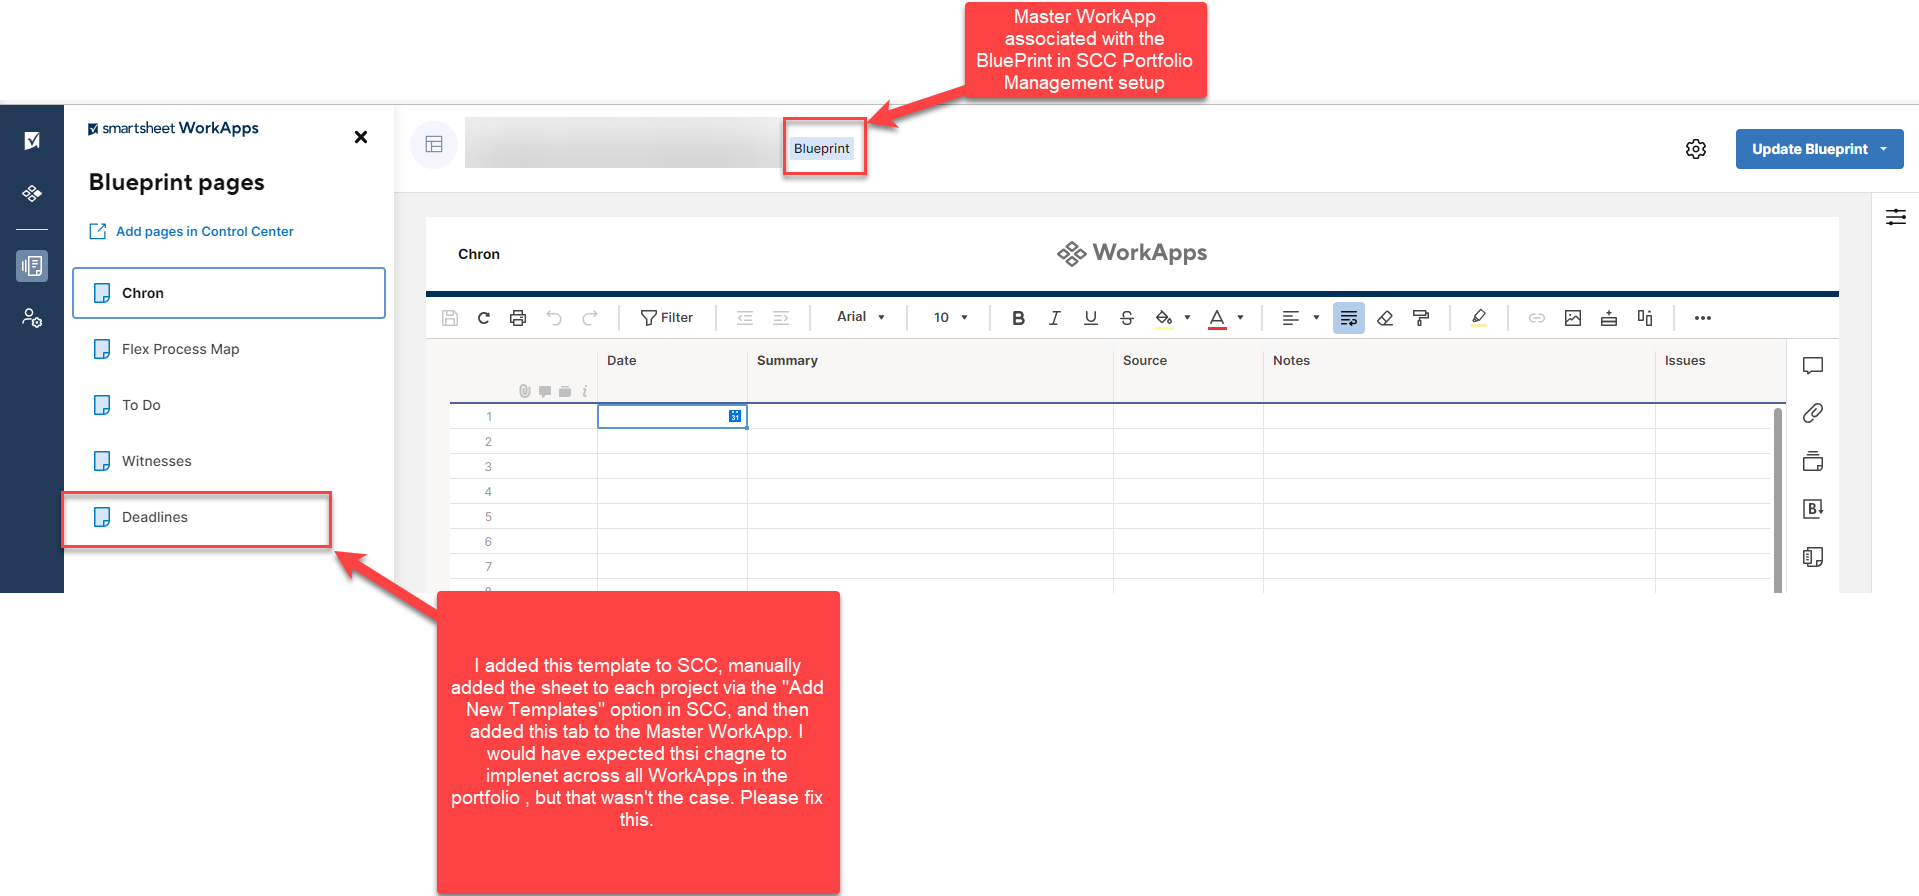Expand the background color dropdown arrow
The image size is (1919, 896).
point(1187,318)
